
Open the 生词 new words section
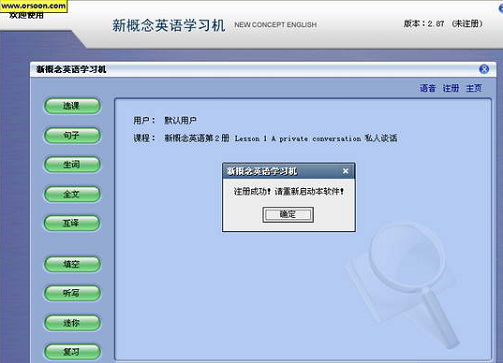[x=72, y=165]
